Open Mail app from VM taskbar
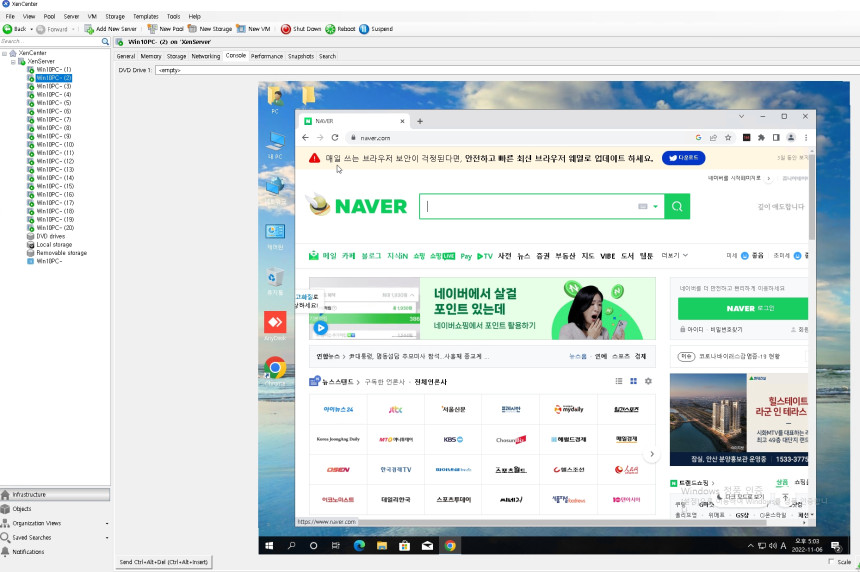Viewport: 860px width, 572px height. [x=427, y=546]
